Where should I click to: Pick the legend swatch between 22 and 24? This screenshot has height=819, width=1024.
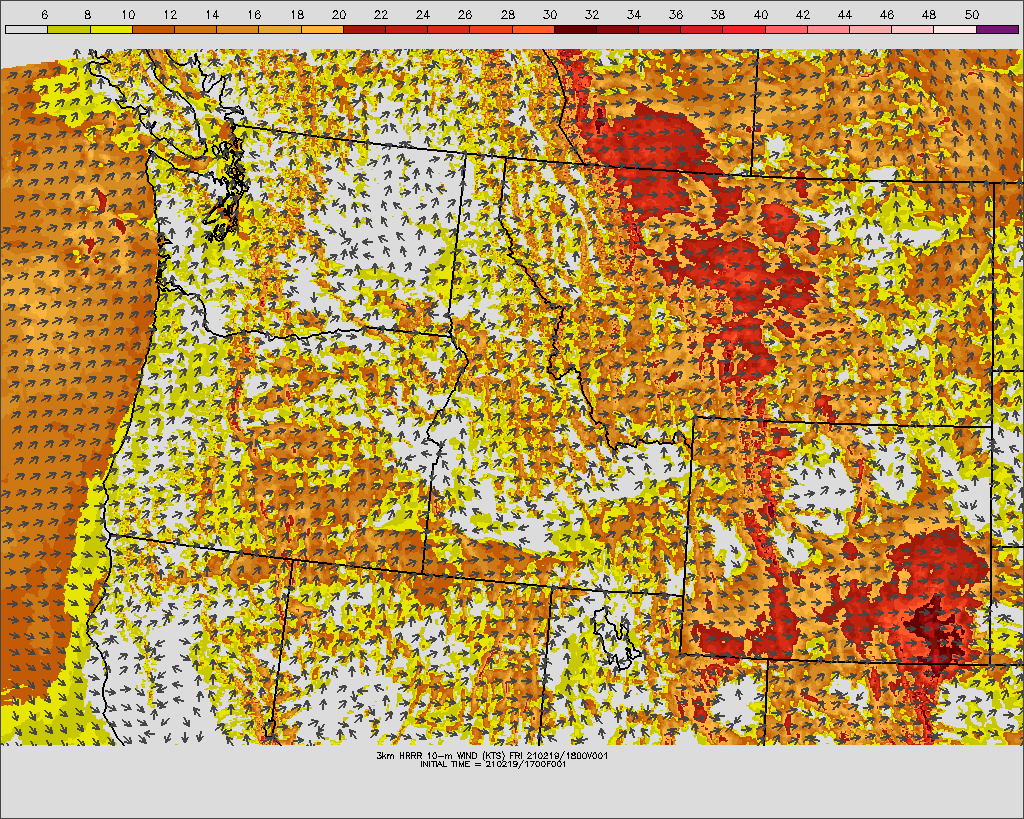(406, 29)
